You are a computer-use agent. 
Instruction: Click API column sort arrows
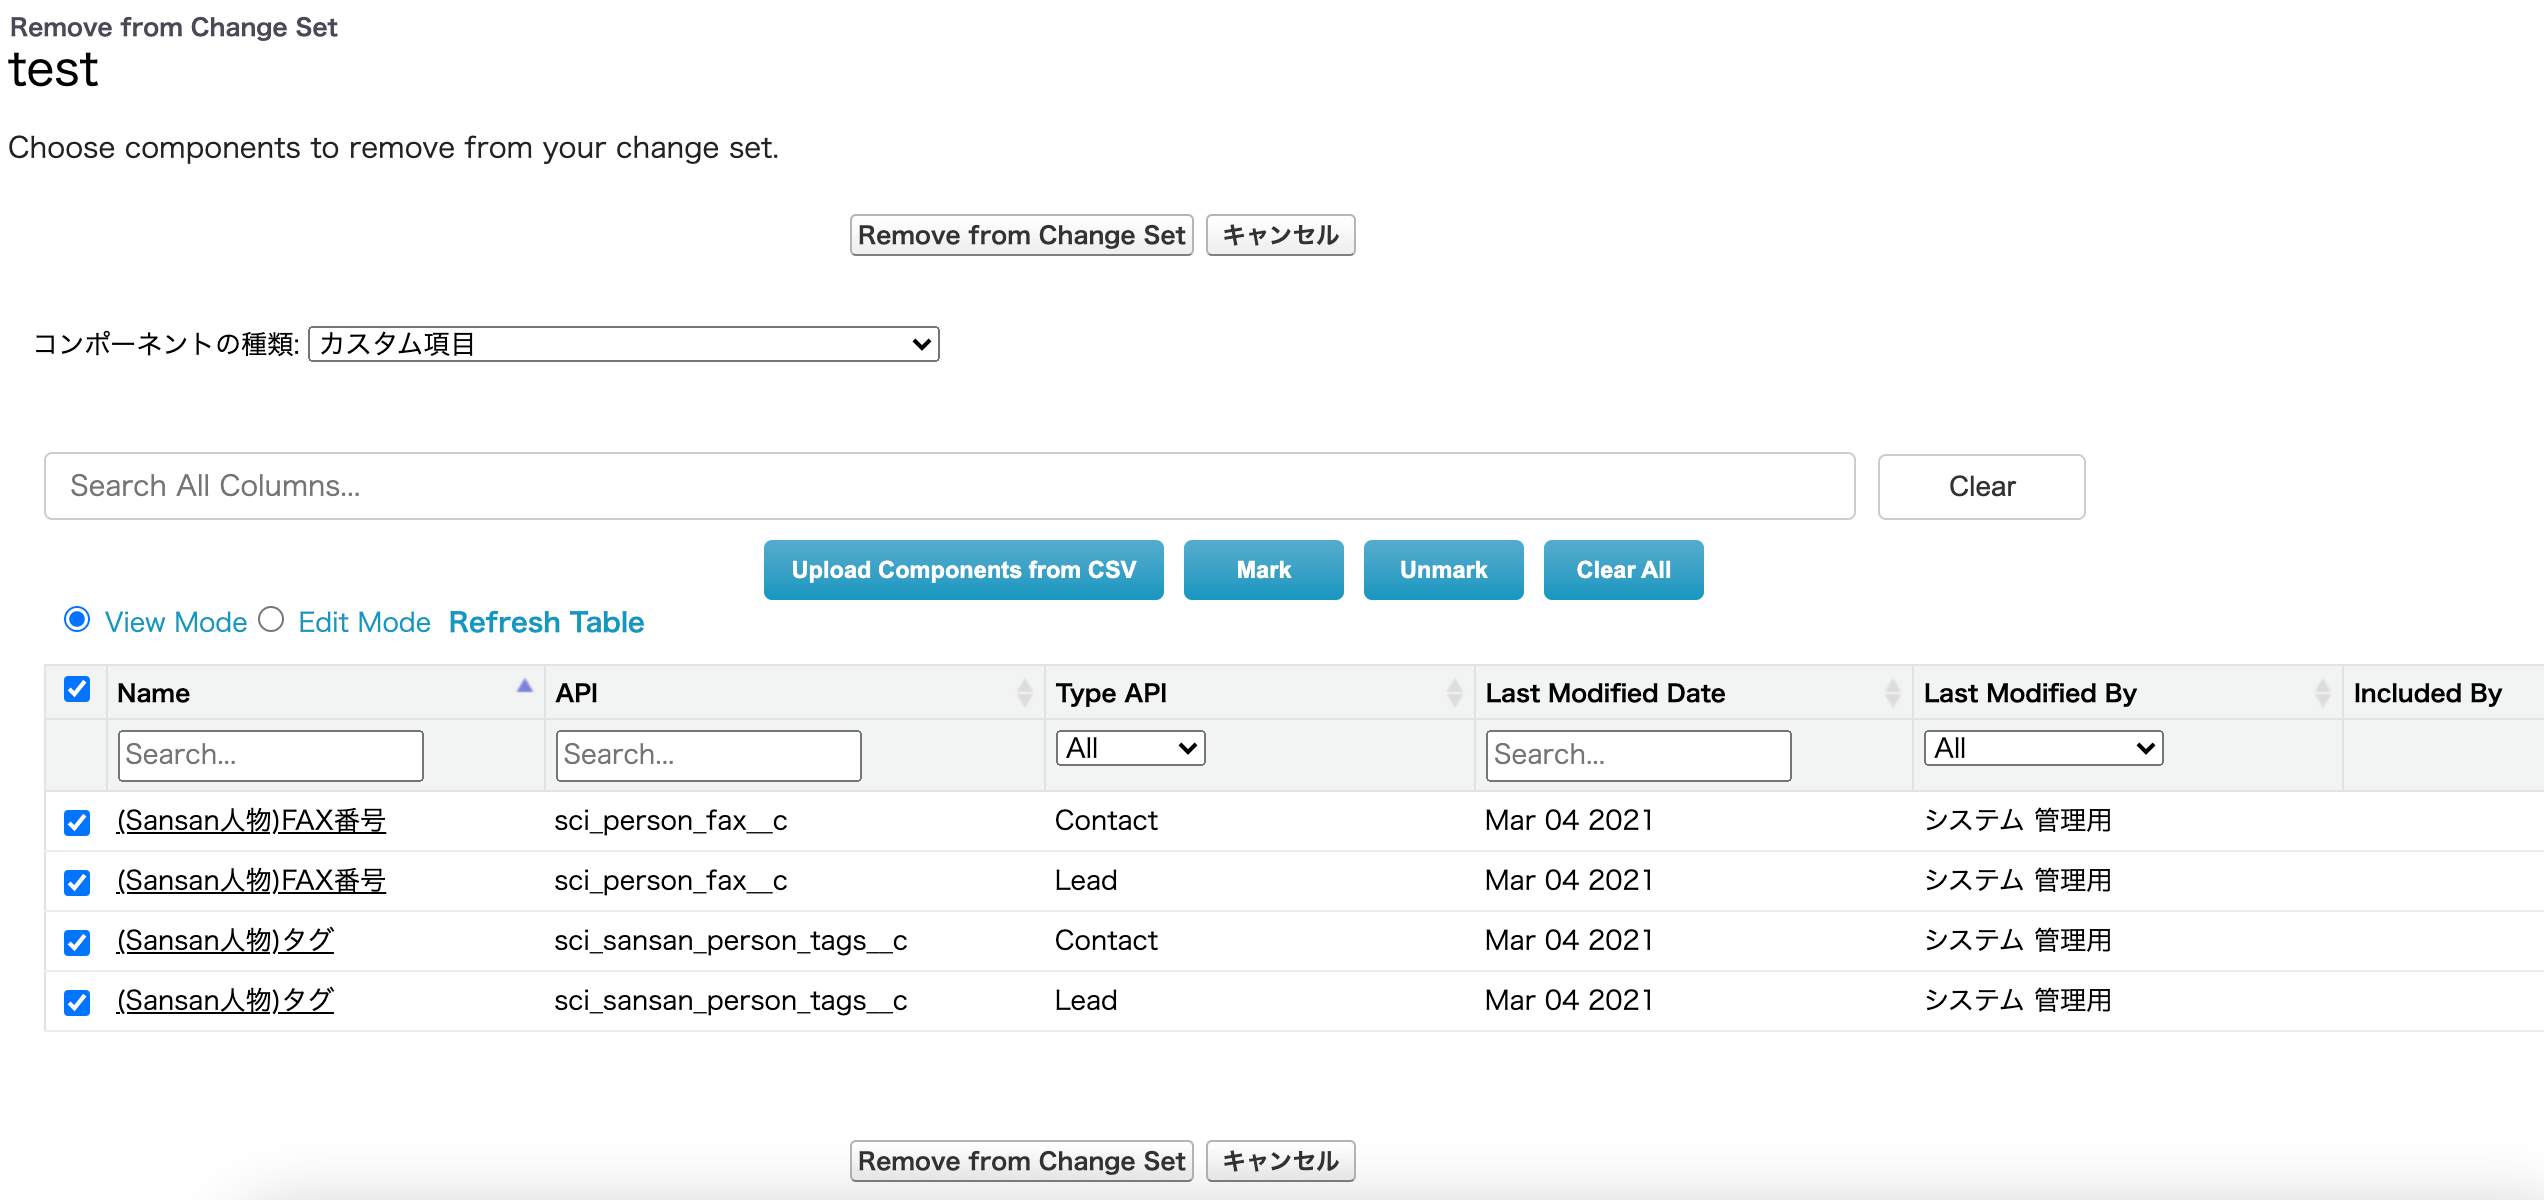(1024, 693)
